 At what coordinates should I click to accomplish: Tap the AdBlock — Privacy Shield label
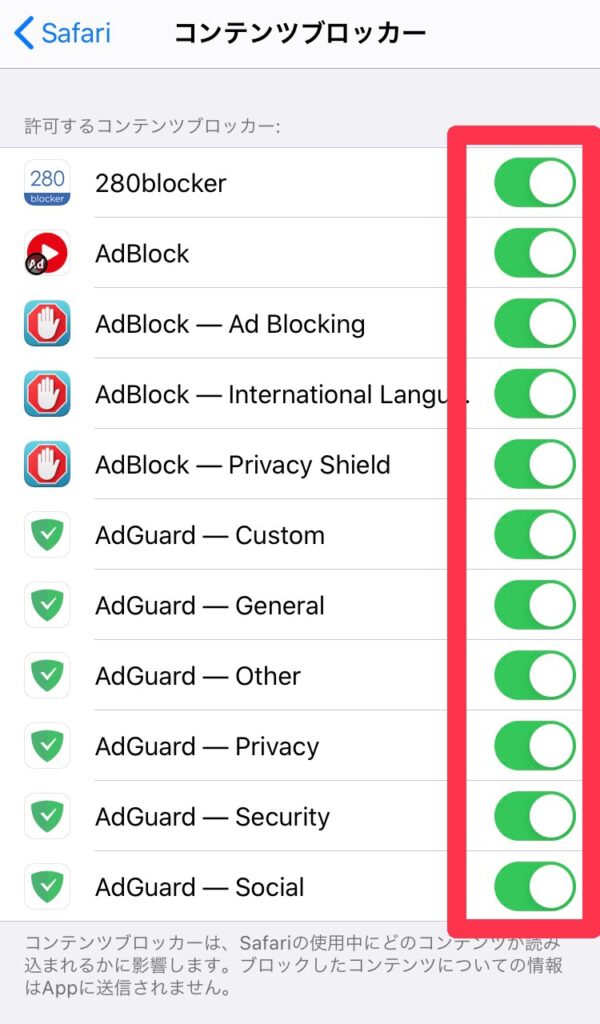(x=242, y=465)
